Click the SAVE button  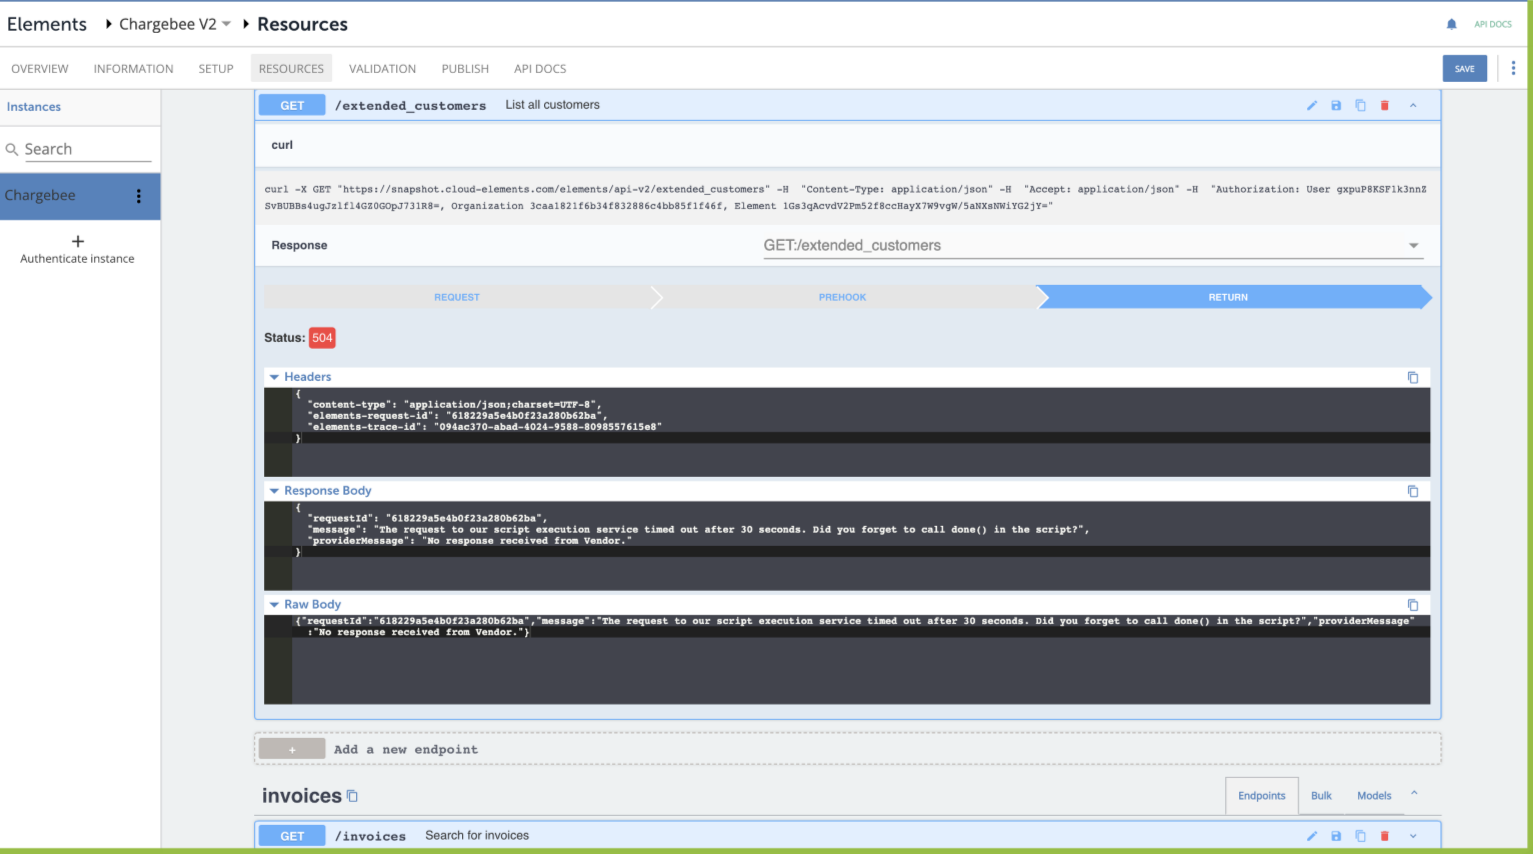point(1464,68)
